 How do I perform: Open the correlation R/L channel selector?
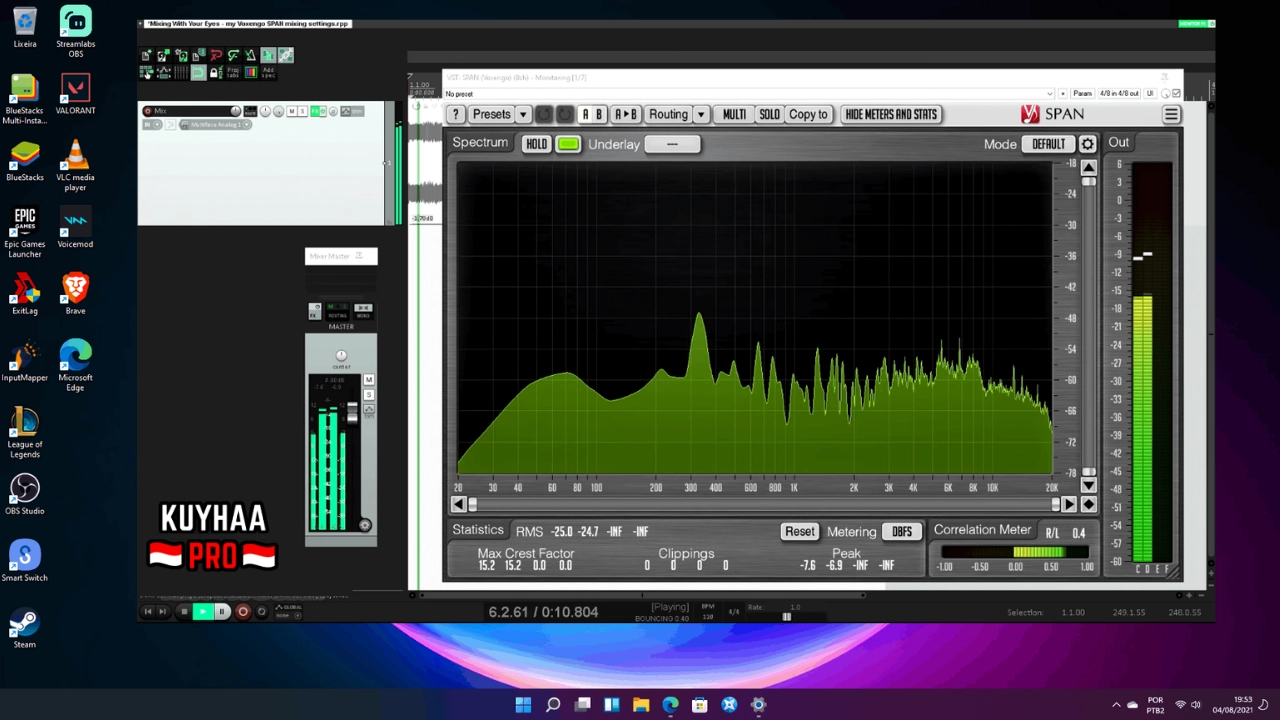1052,533
